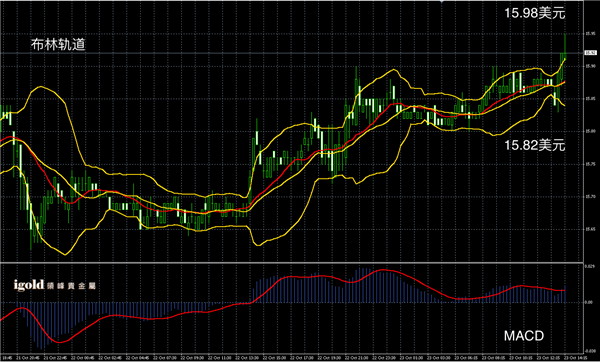Click the 0.029 MACD upper scale label
The width and height of the screenshot is (600, 362).
click(x=589, y=265)
